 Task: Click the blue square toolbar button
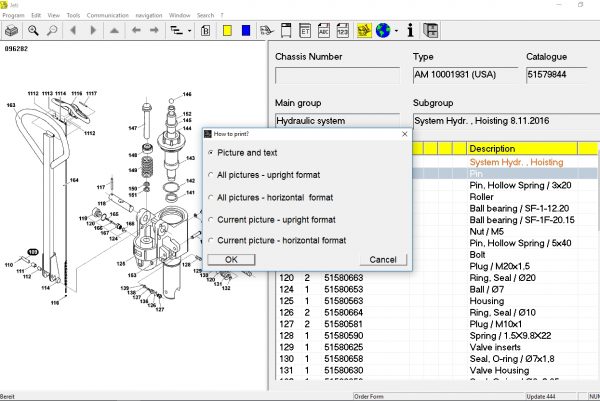246,30
